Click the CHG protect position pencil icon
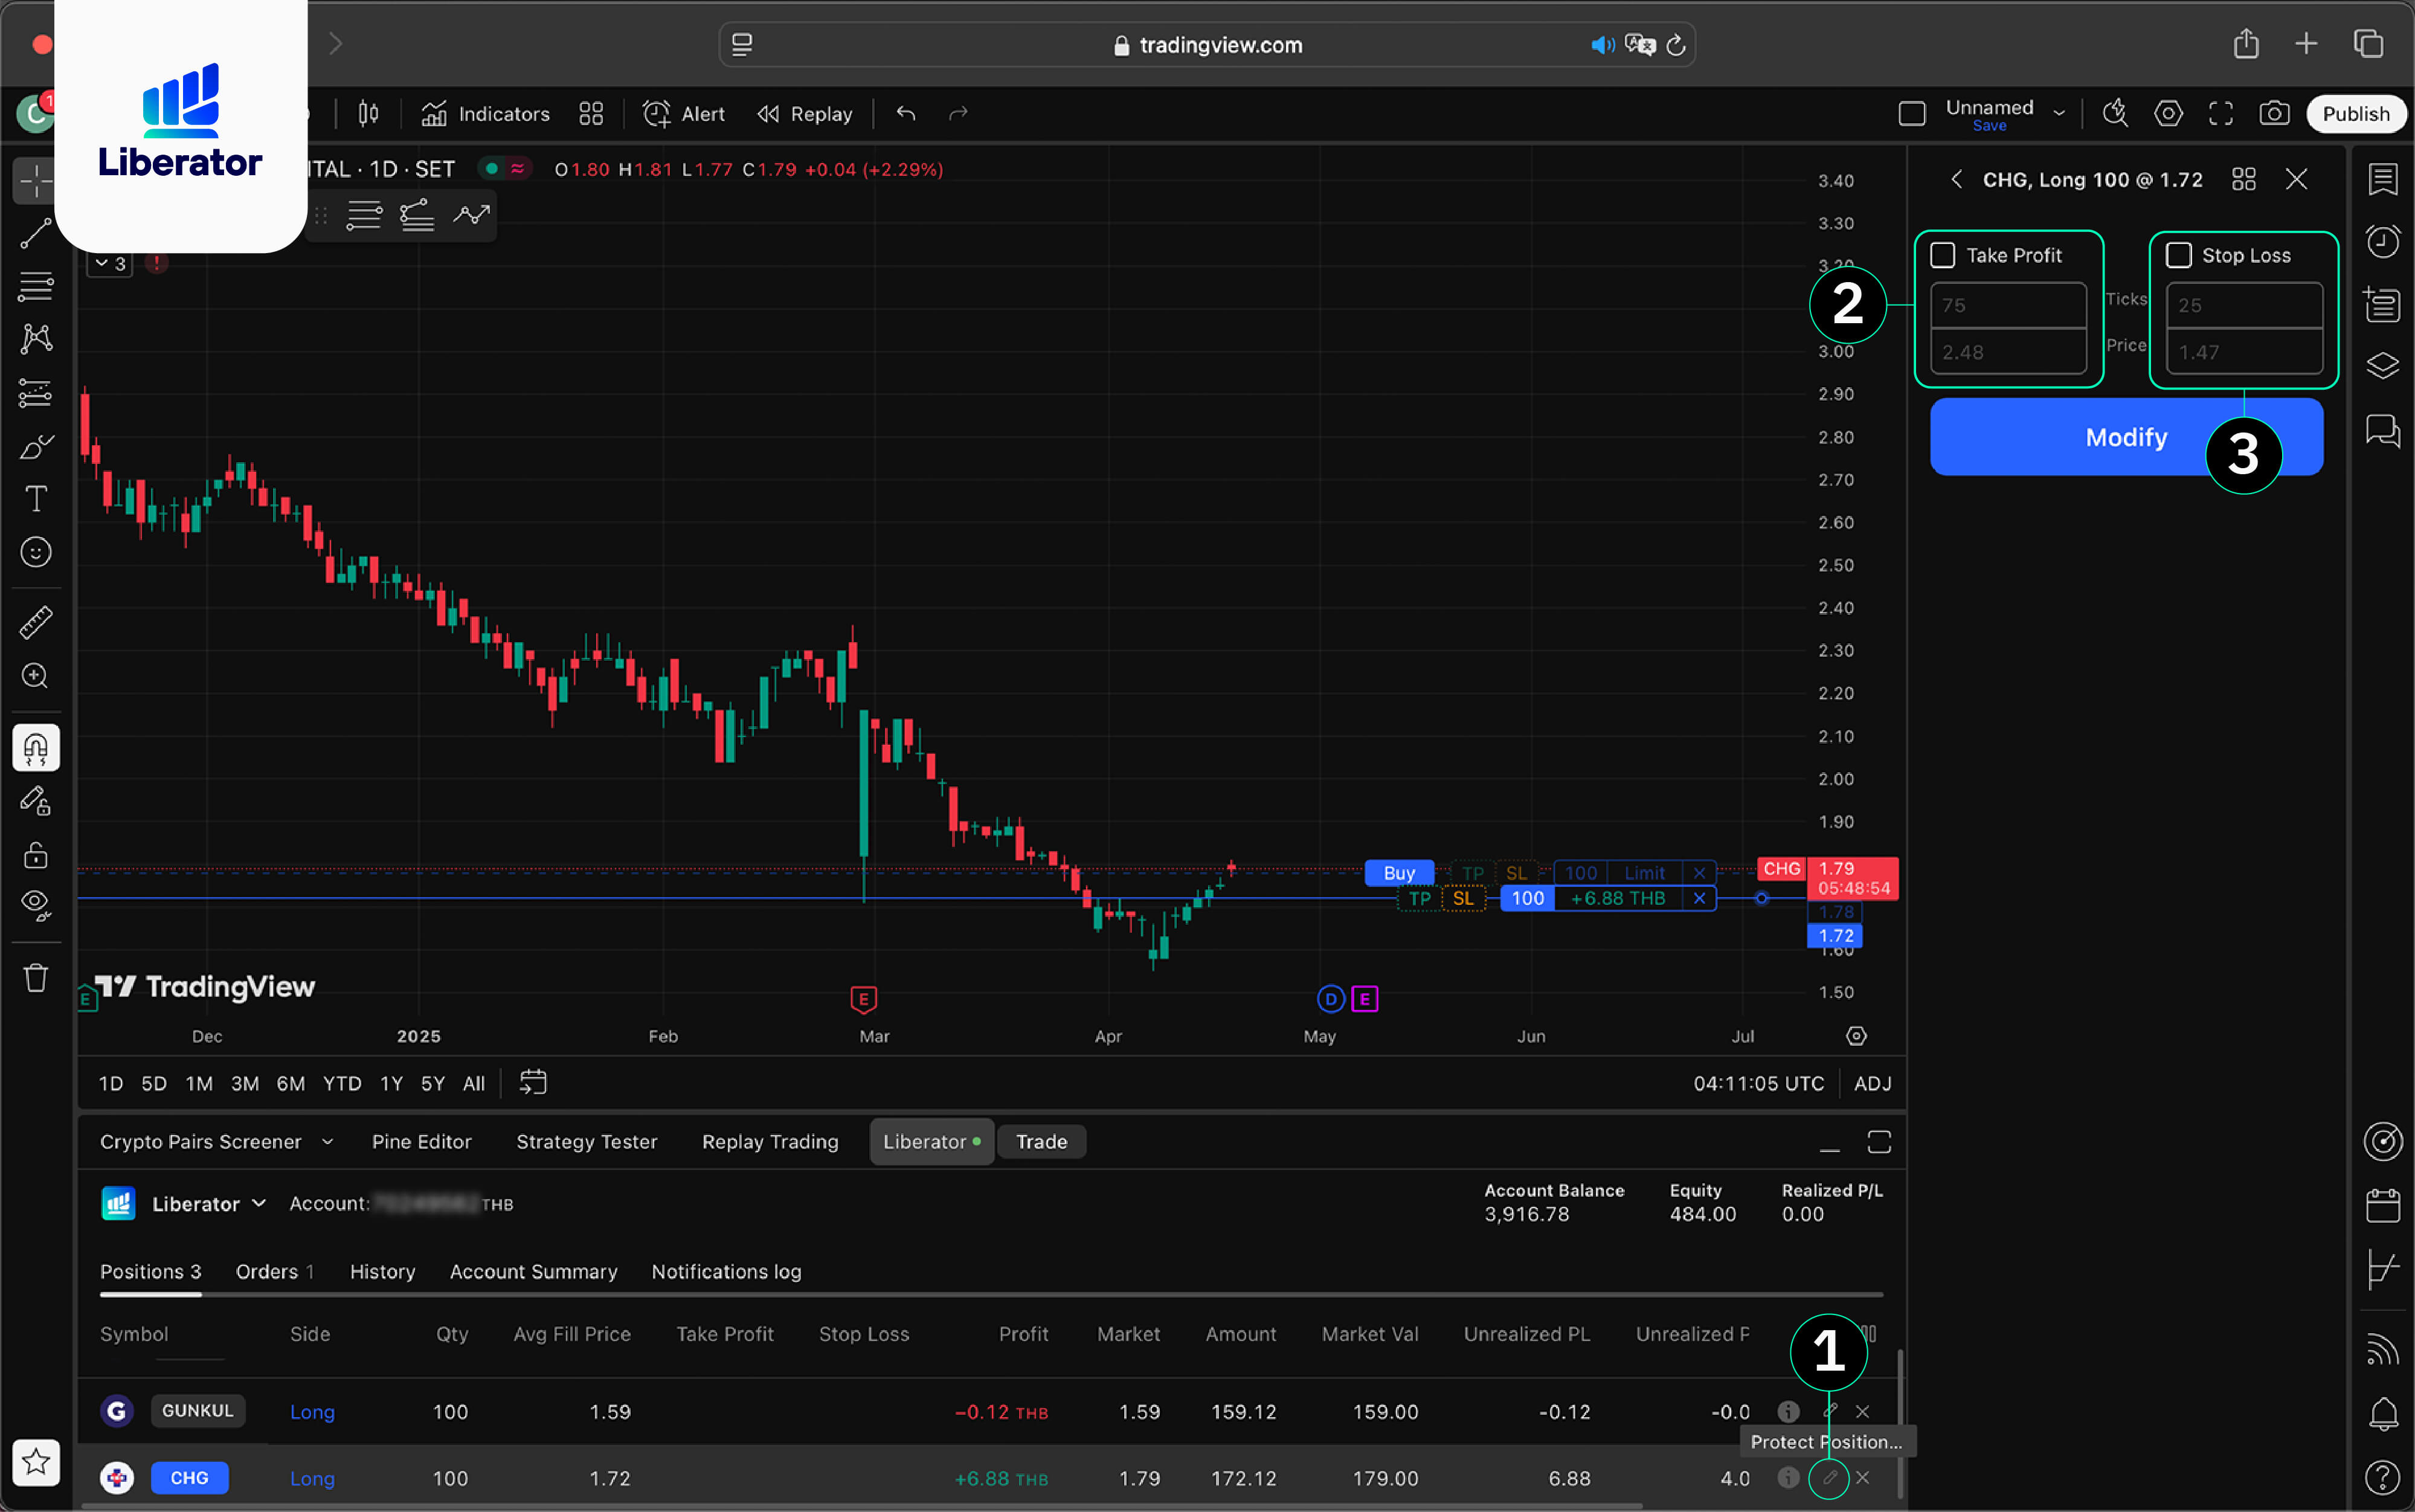The width and height of the screenshot is (2415, 1512). pyautogui.click(x=1829, y=1478)
